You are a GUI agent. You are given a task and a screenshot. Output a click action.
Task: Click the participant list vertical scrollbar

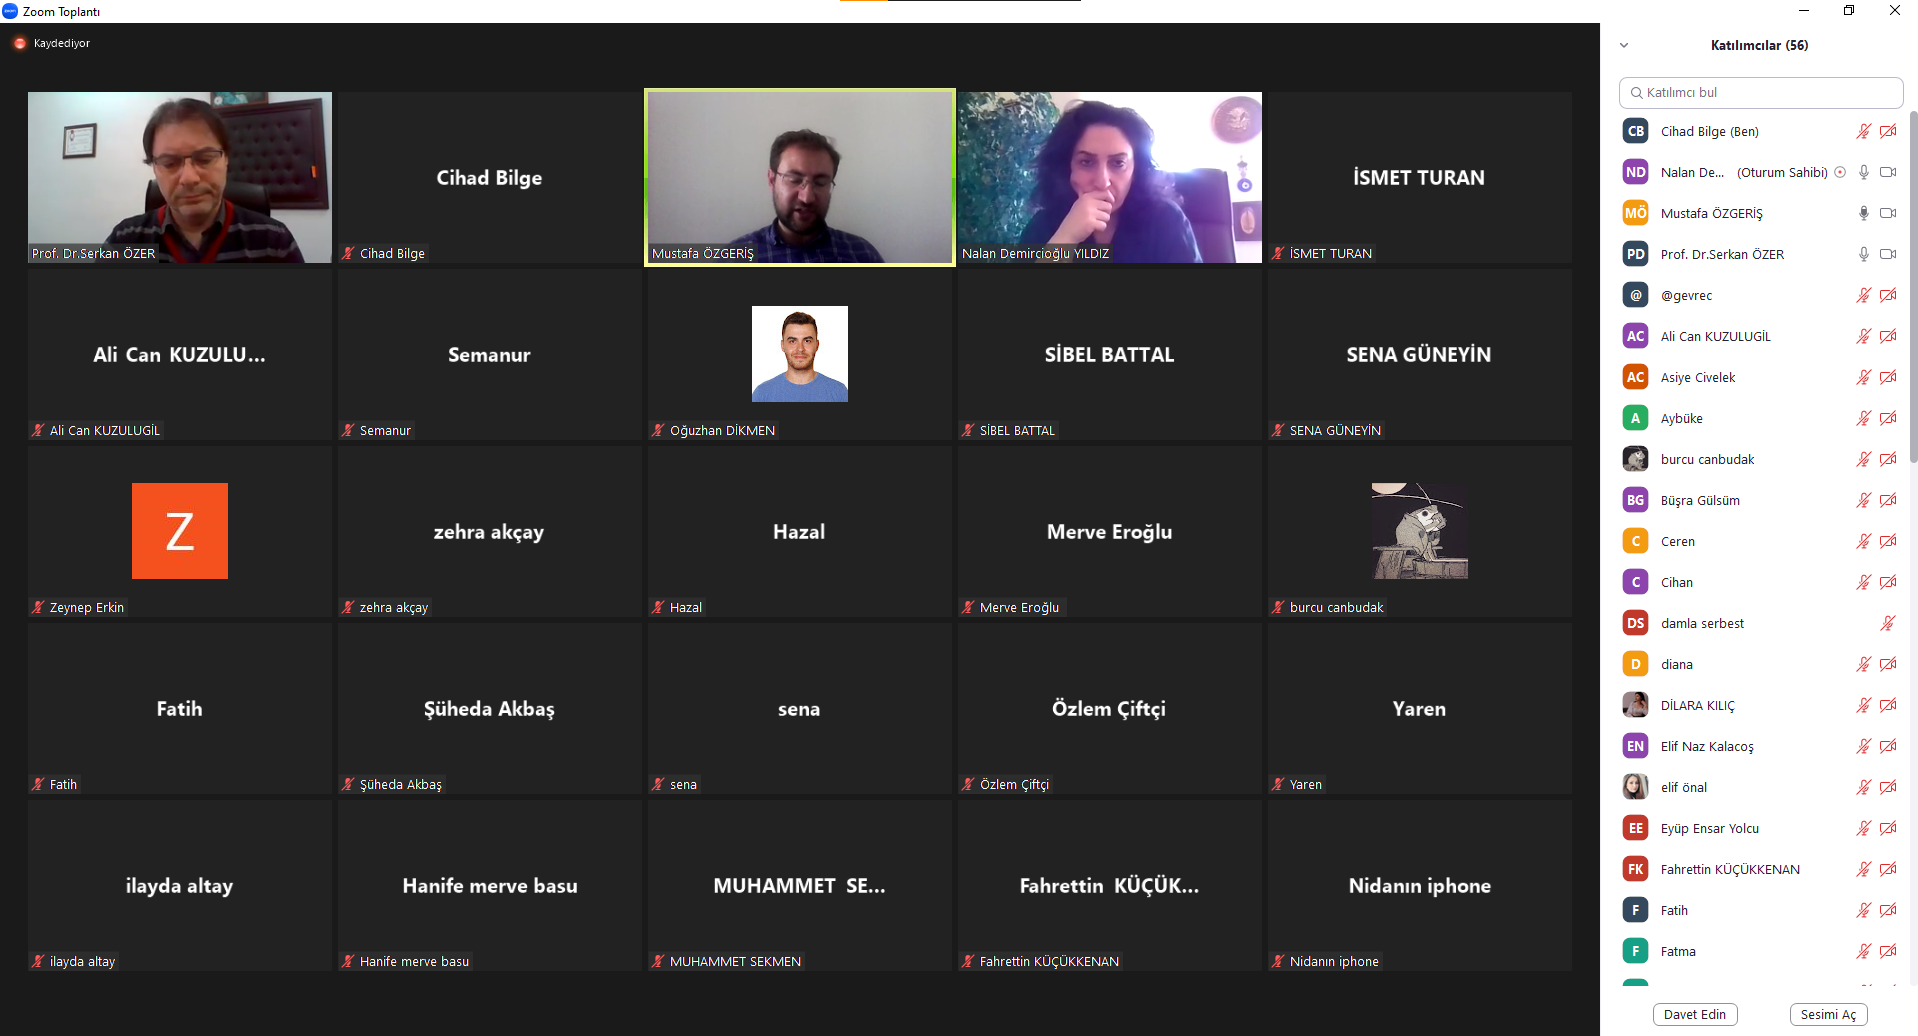pos(1914,290)
